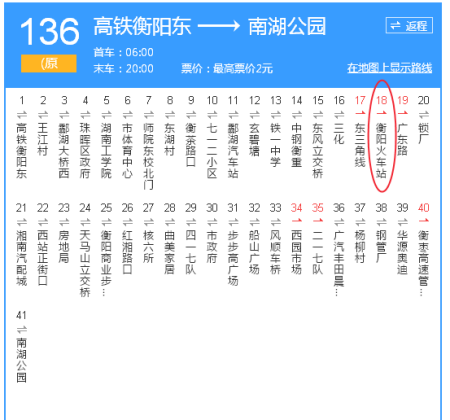Image resolution: width=450 pixels, height=420 pixels.
Task: Choose stop 9 衡茶路口
Action: coord(191,145)
